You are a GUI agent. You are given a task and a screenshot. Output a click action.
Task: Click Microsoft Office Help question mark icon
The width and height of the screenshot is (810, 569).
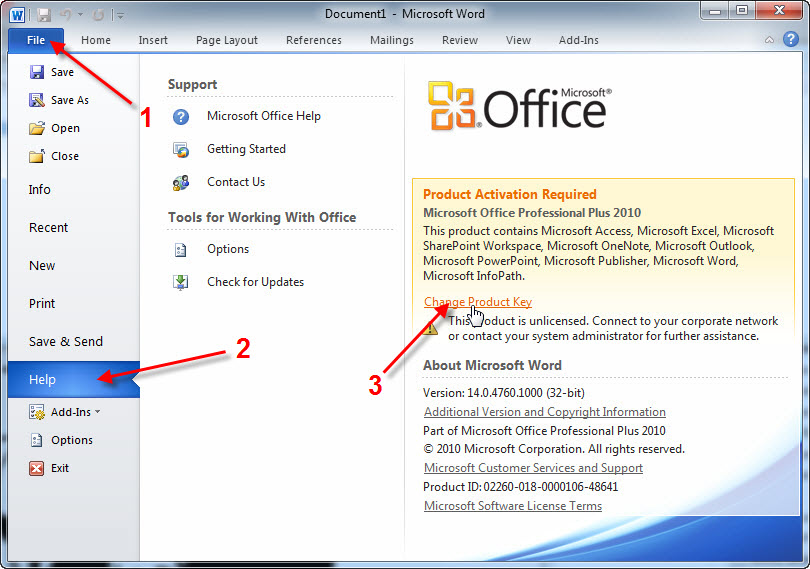click(181, 117)
